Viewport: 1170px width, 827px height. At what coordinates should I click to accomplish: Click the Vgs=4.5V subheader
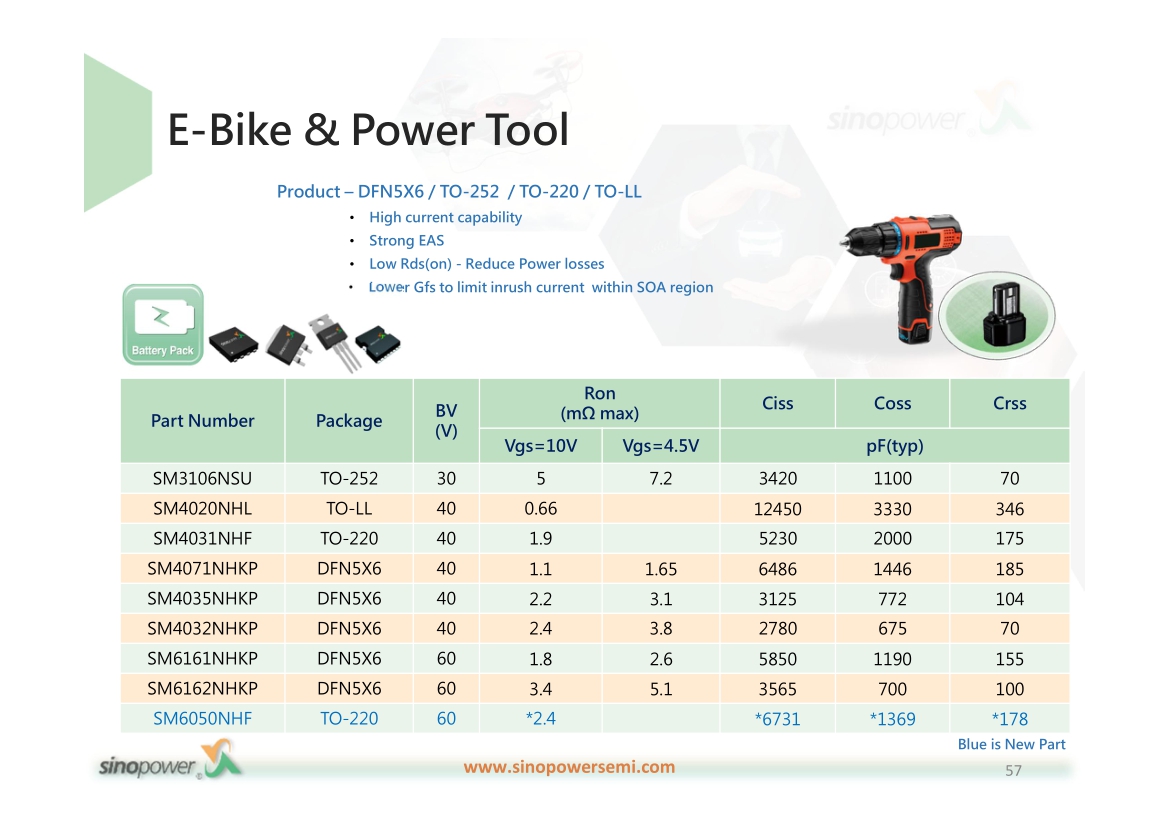(x=660, y=446)
